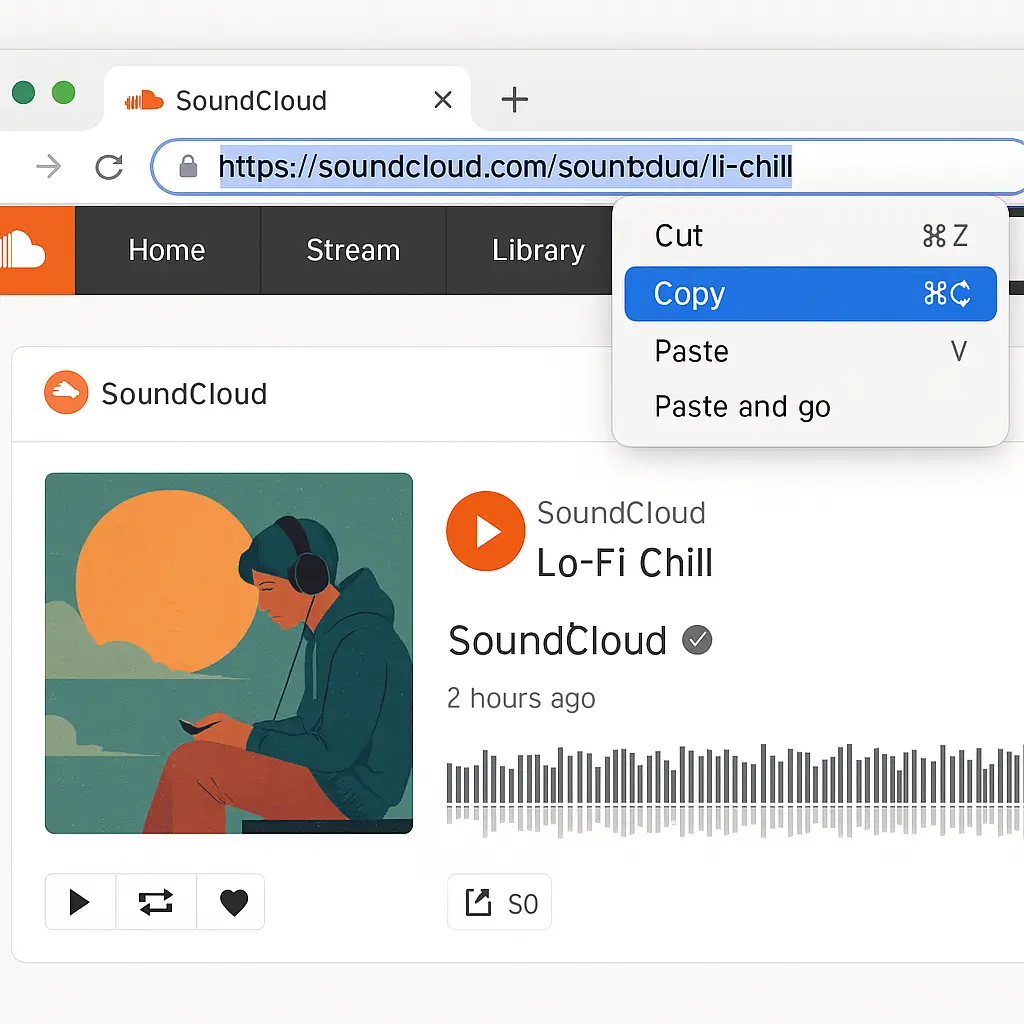This screenshot has width=1024, height=1024.
Task: Click the SoundCloud favicon in the tab
Action: pyautogui.click(x=144, y=101)
